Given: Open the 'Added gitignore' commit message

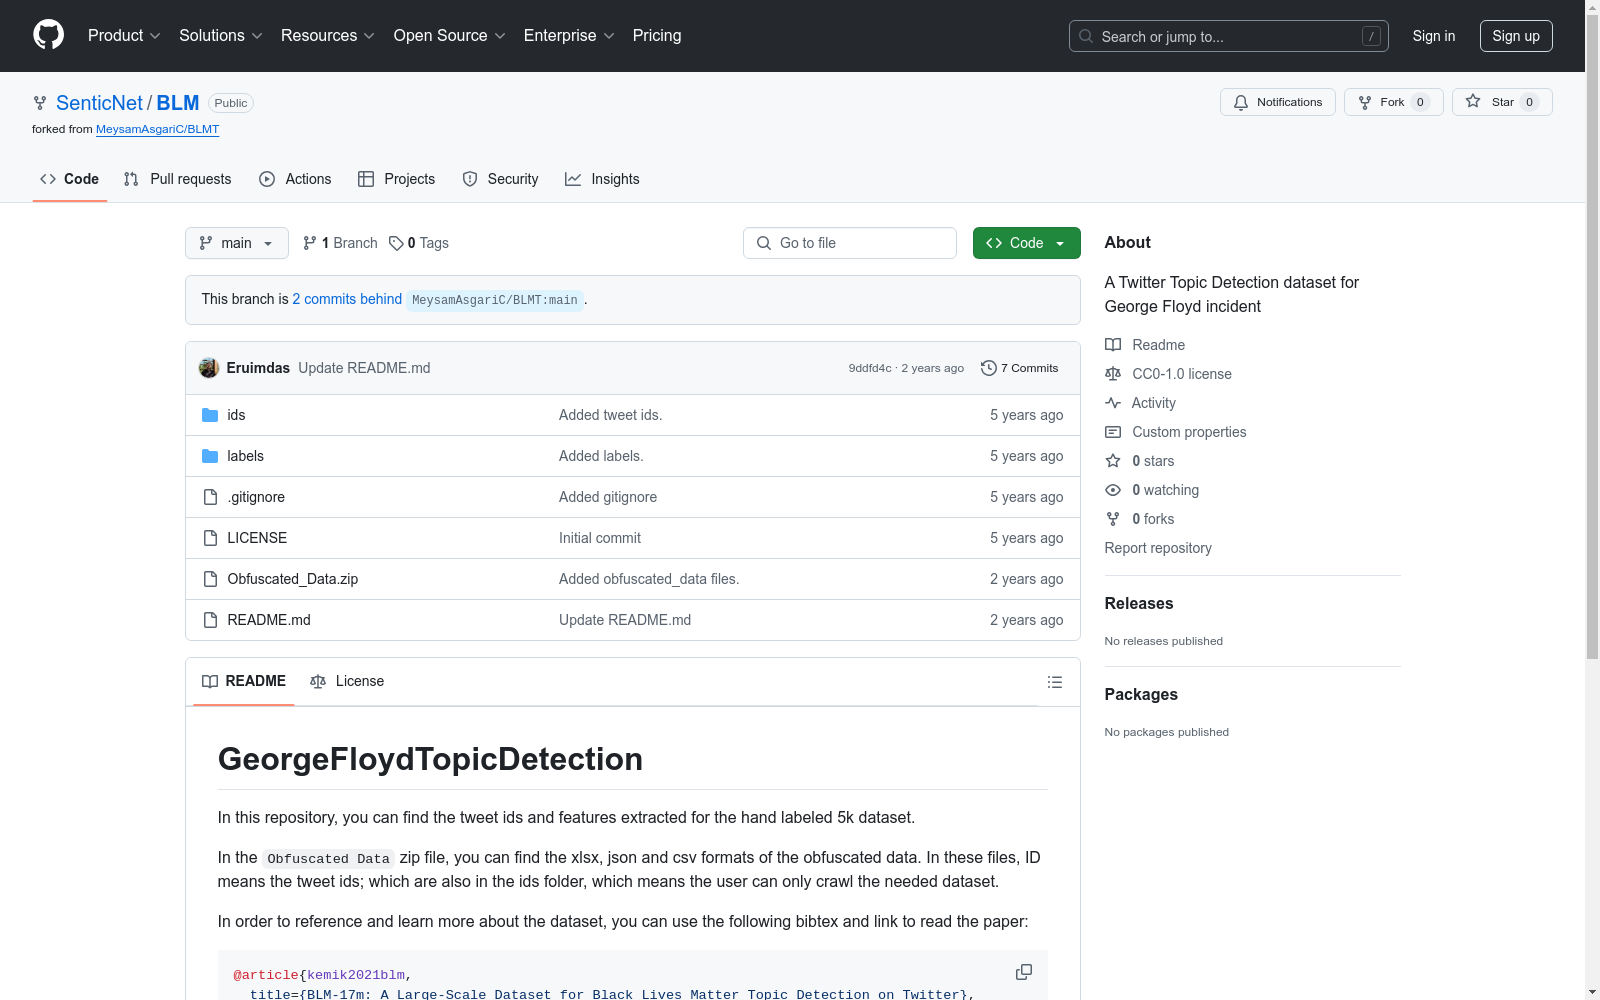Looking at the screenshot, I should point(608,497).
